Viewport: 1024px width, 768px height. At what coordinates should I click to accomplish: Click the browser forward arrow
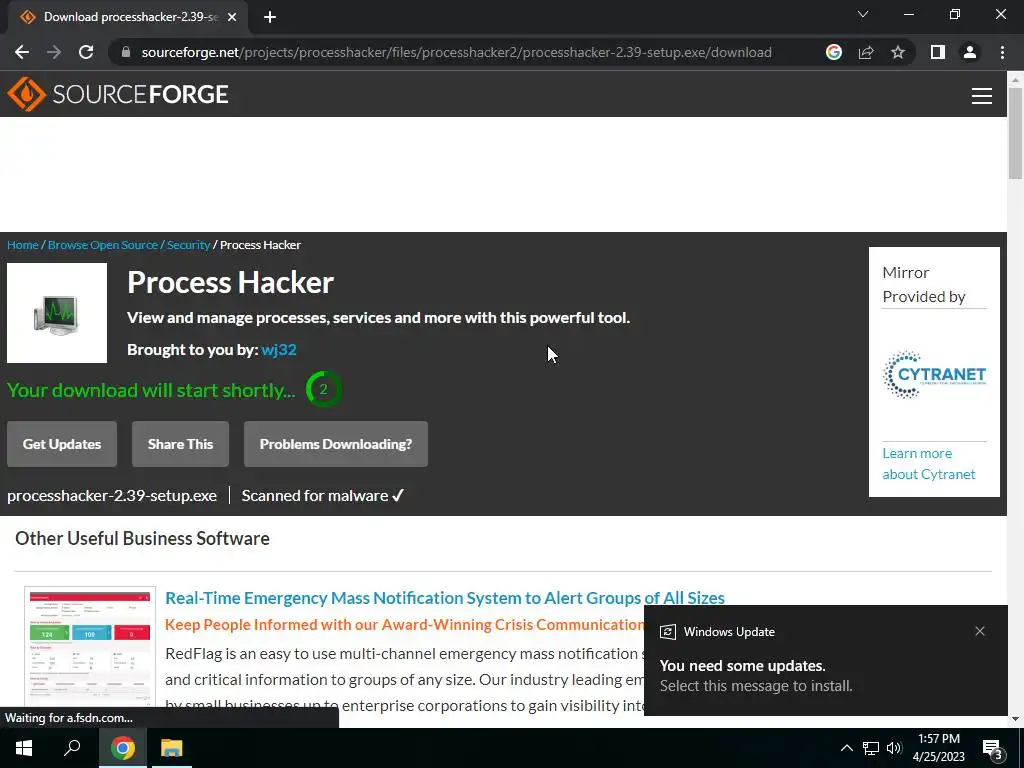coord(54,52)
